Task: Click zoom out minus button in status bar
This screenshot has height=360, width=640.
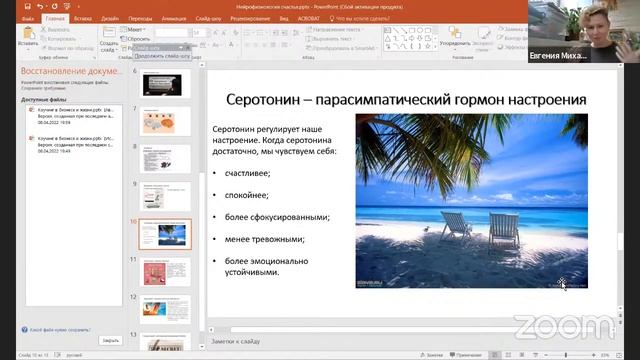Action: coord(546,355)
